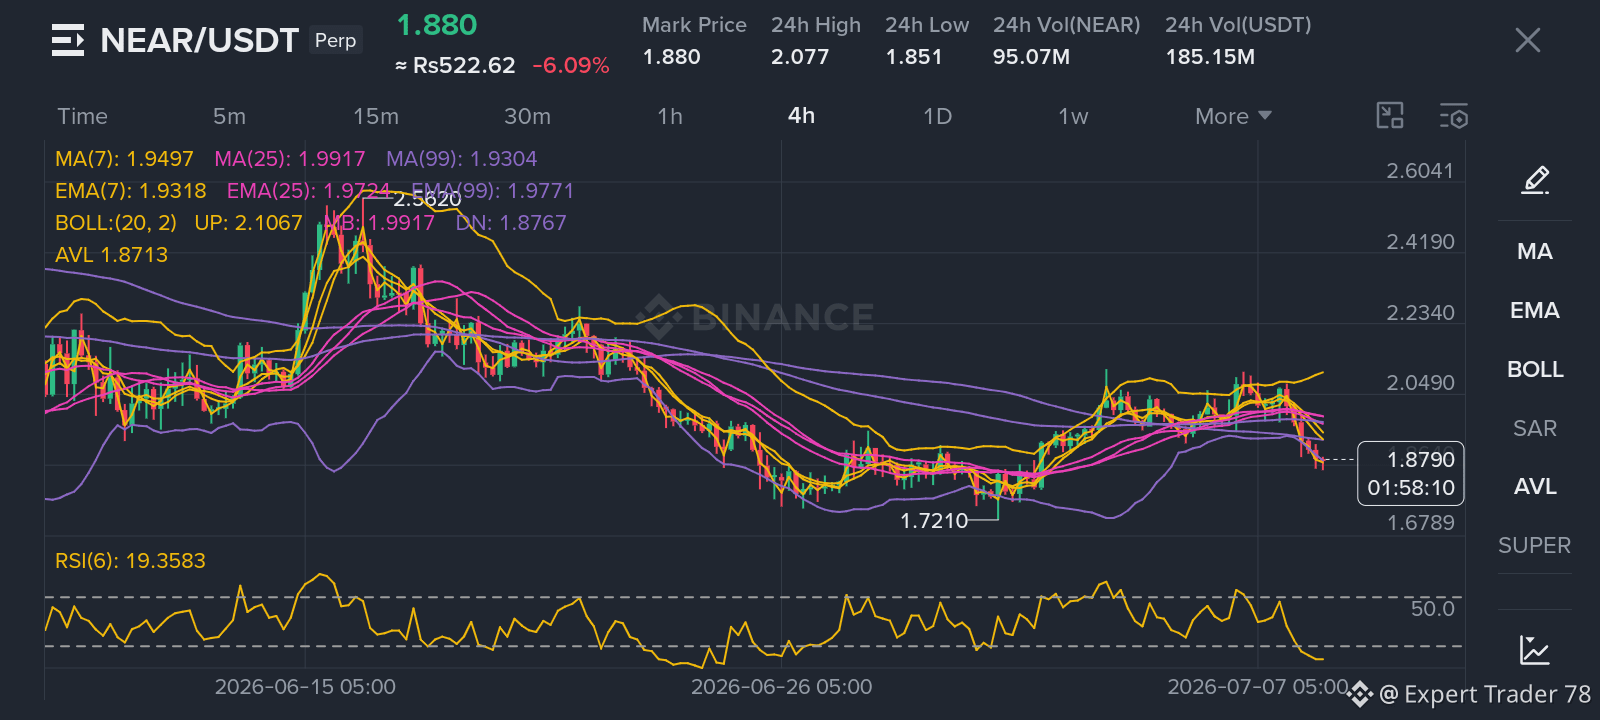
Task: Click the MA(99): 1.9304 legend
Action: tap(462, 159)
